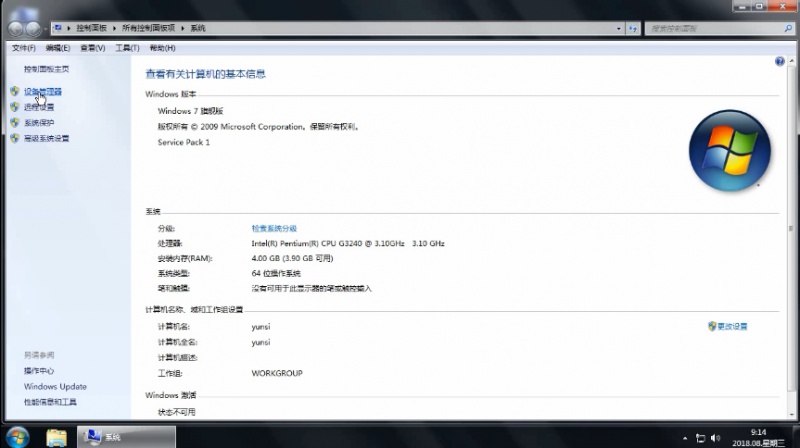Click the heading 查看有关计算机的基本信息
This screenshot has width=800, height=448.
click(x=206, y=74)
